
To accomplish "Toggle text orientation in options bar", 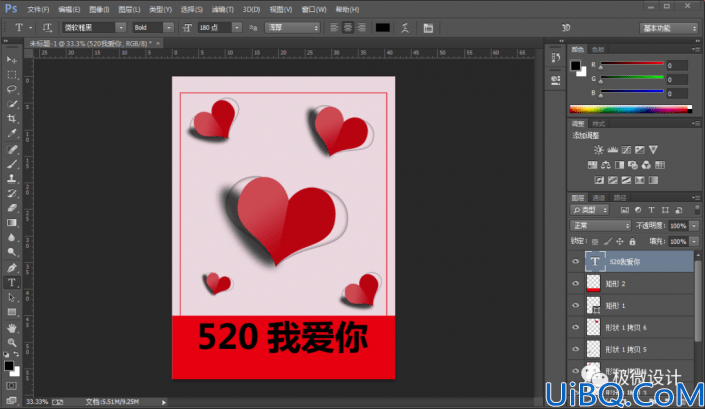I will (47, 27).
